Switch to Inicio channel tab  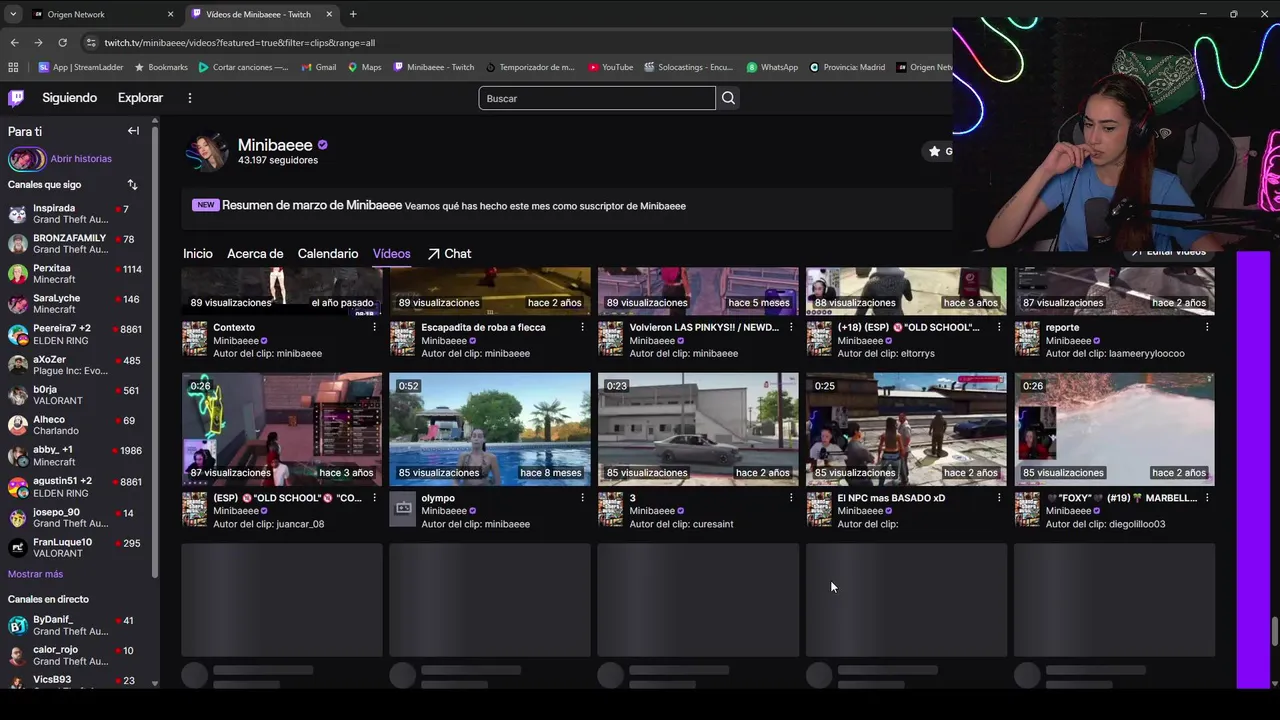[x=198, y=254]
